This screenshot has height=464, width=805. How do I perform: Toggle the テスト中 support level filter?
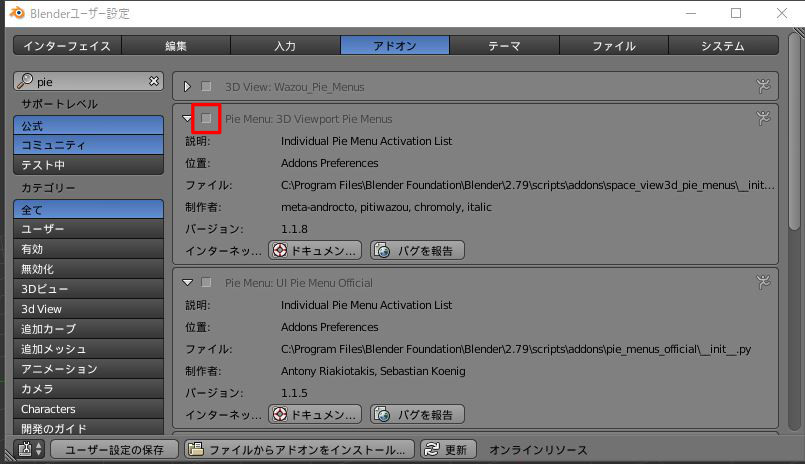pos(88,165)
